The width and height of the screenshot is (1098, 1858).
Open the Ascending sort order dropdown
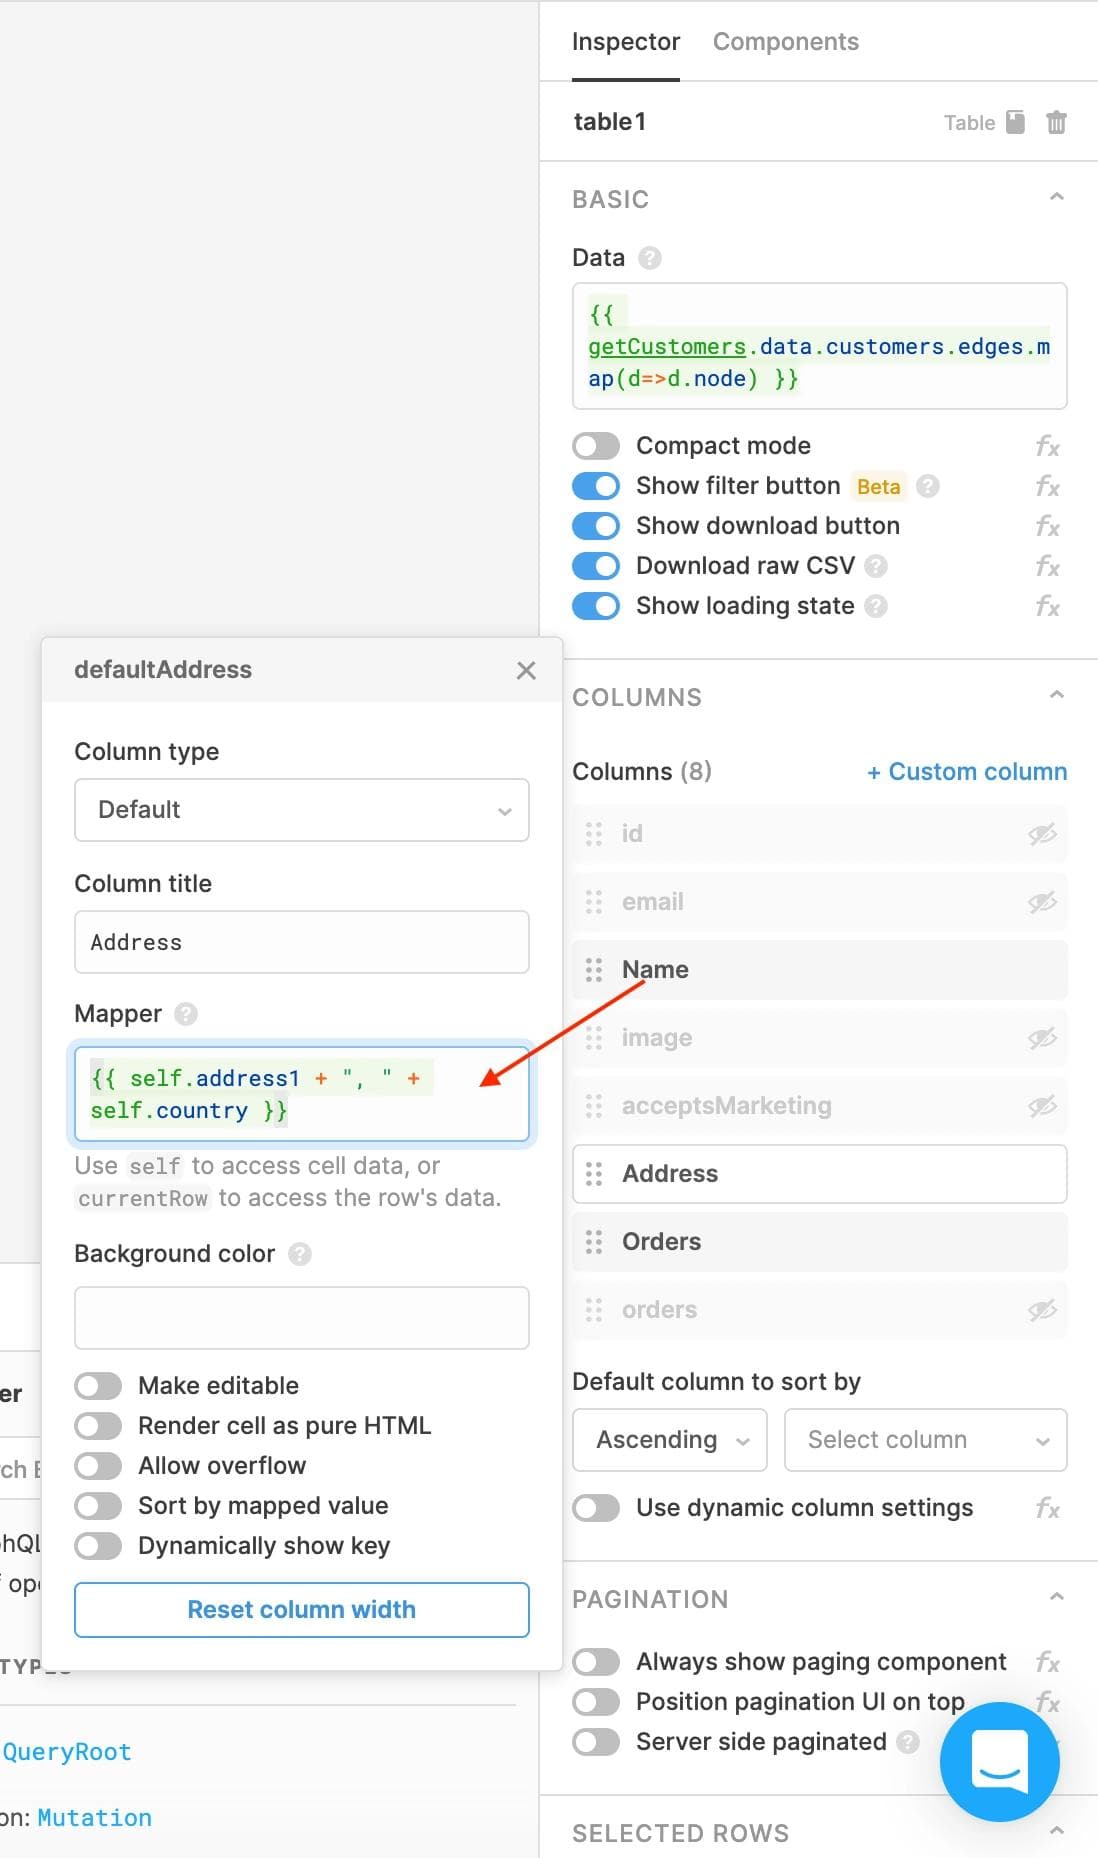pos(669,1440)
